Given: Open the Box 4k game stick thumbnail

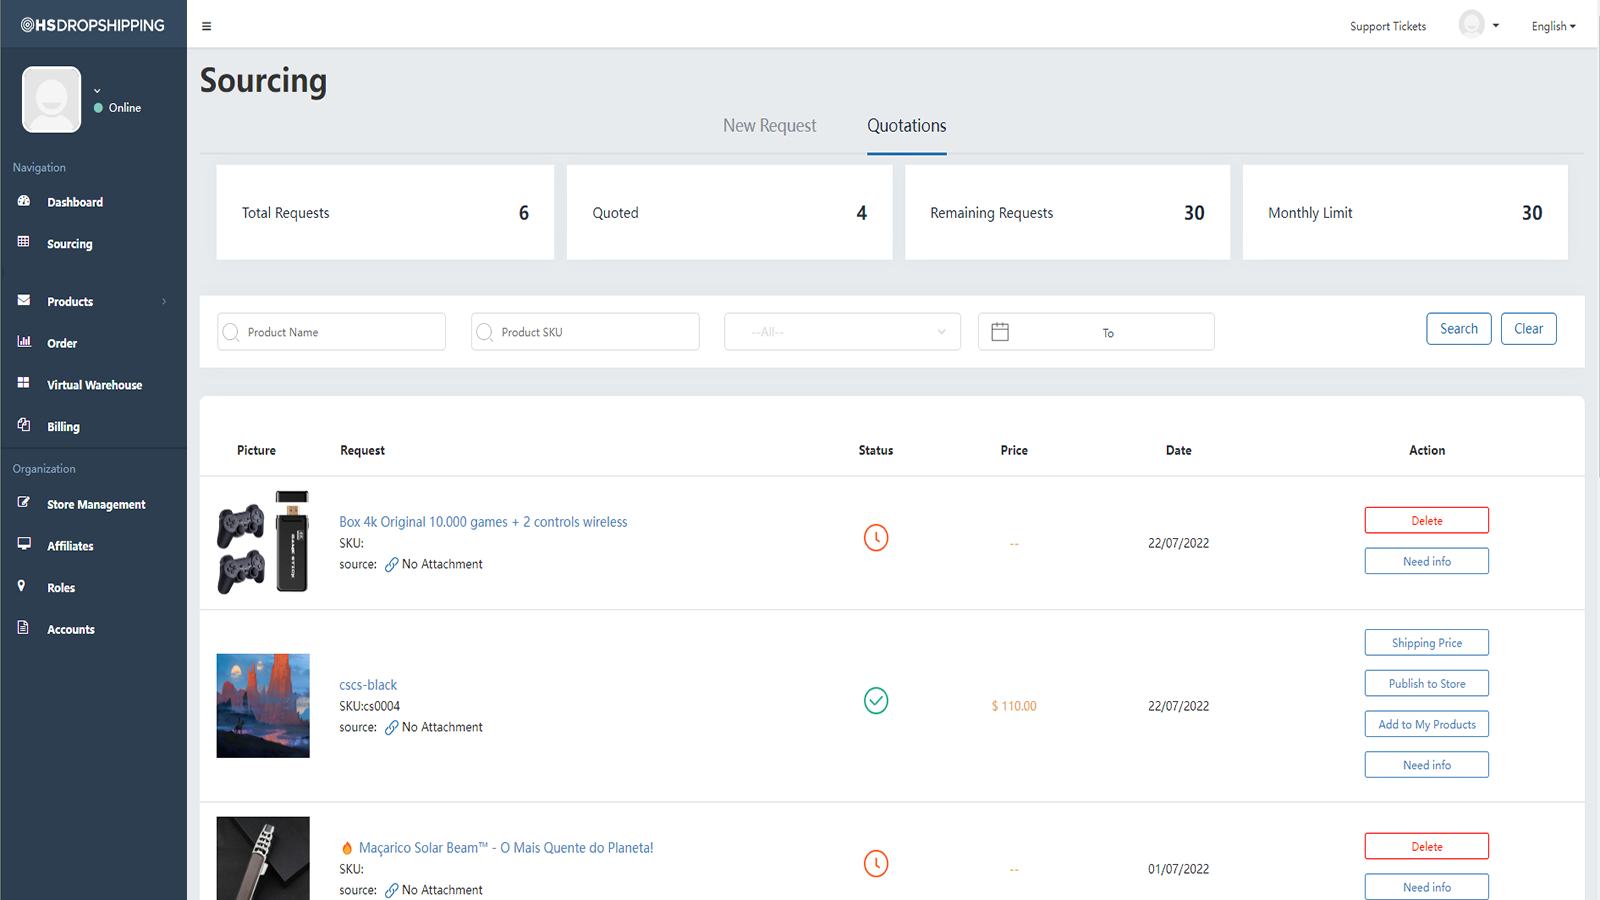Looking at the screenshot, I should [x=263, y=543].
